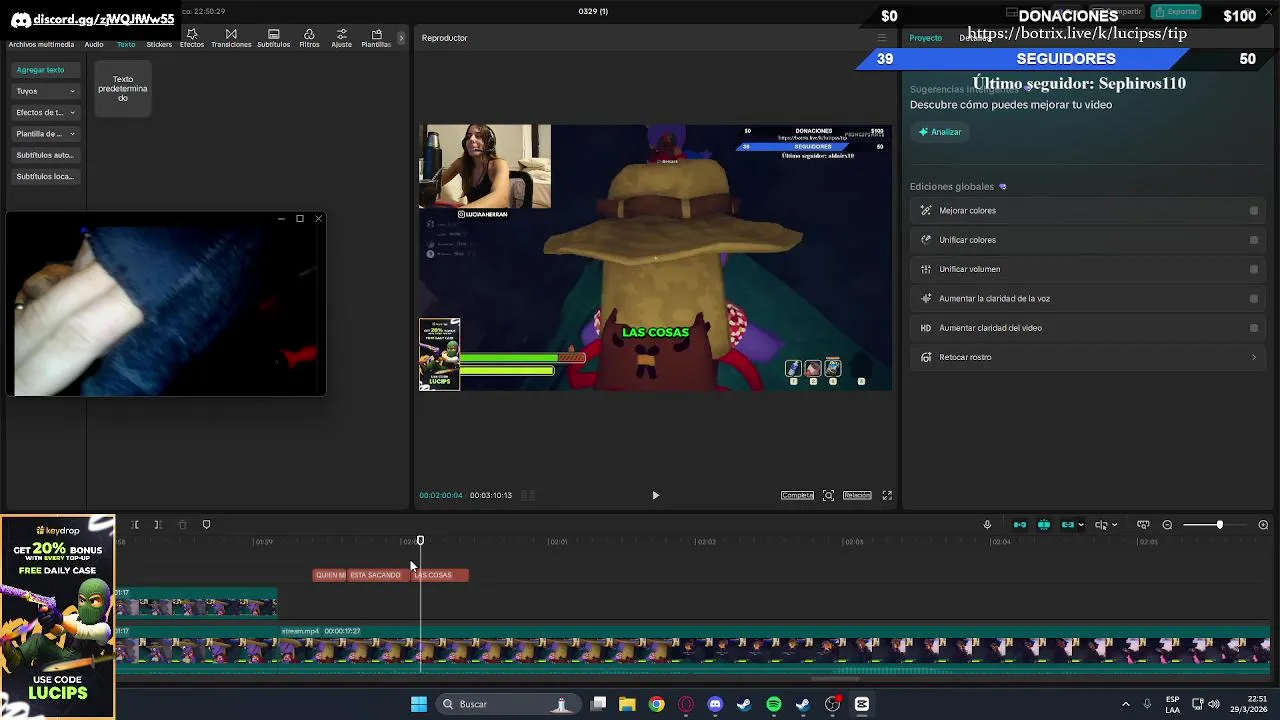The width and height of the screenshot is (1280, 720).
Task: Click the caption track icon left of zoom out
Action: 1142,525
